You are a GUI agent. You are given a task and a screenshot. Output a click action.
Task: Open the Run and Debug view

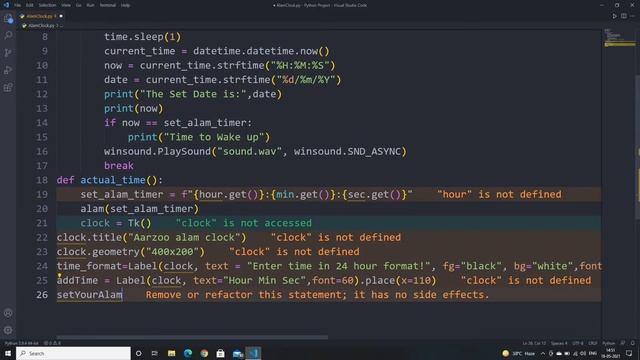(x=8, y=70)
